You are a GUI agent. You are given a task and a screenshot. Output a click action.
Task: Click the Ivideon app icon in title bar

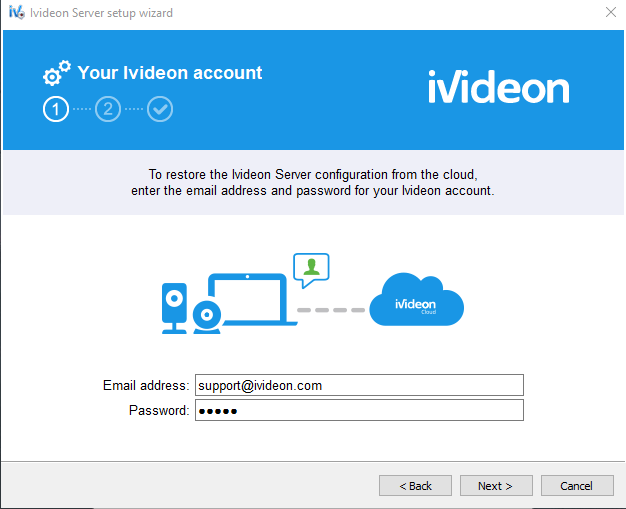(x=16, y=12)
